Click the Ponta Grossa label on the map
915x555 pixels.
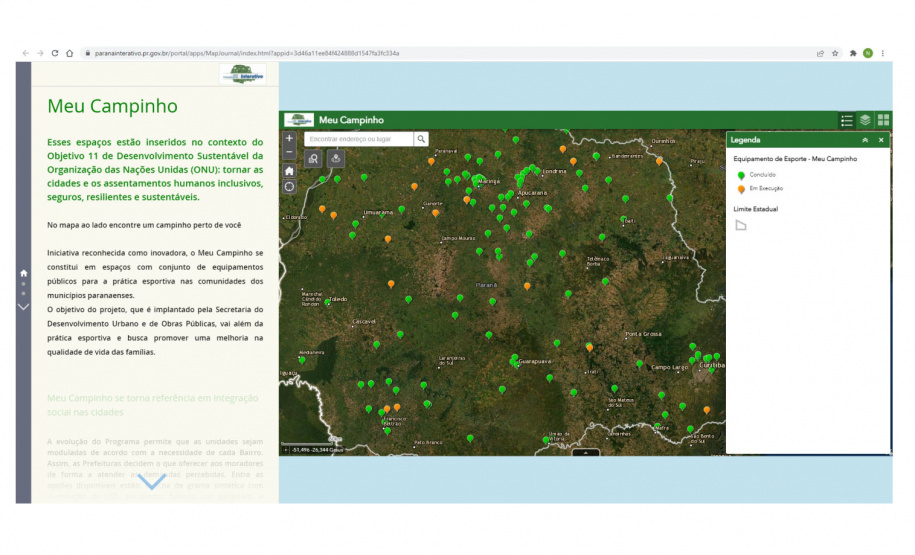(x=644, y=334)
